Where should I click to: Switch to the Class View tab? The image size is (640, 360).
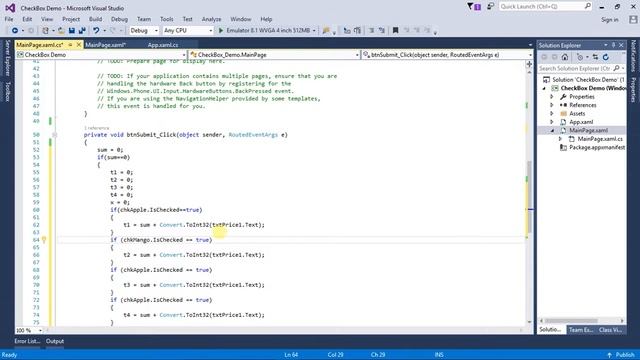(611, 330)
